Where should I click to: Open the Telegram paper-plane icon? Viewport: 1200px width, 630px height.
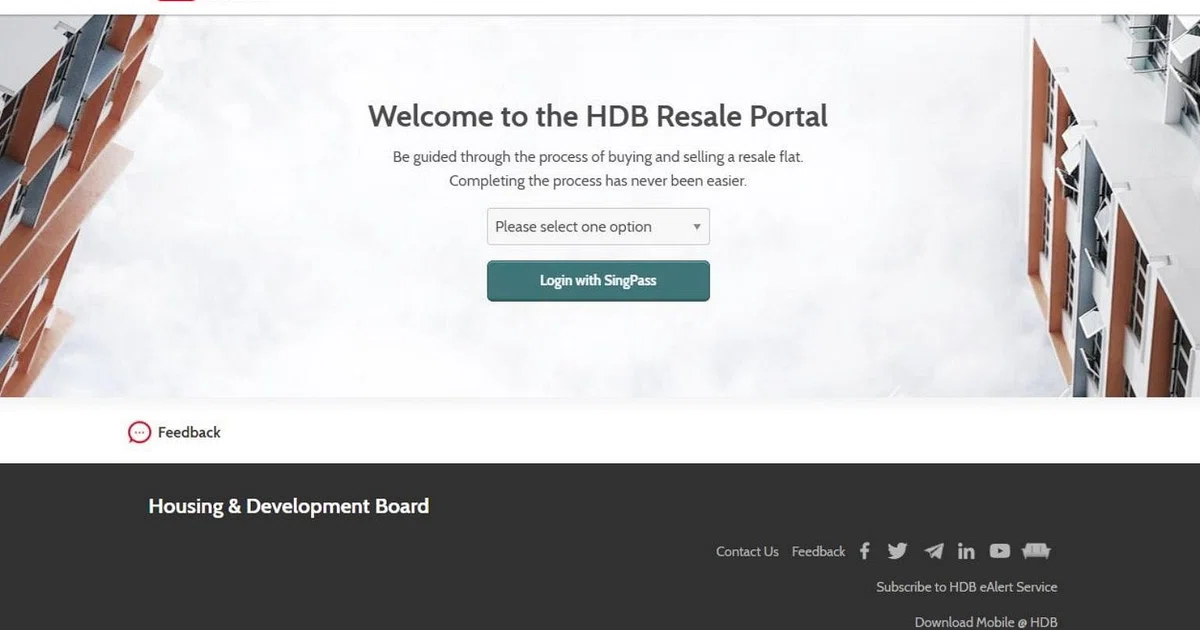pyautogui.click(x=934, y=551)
